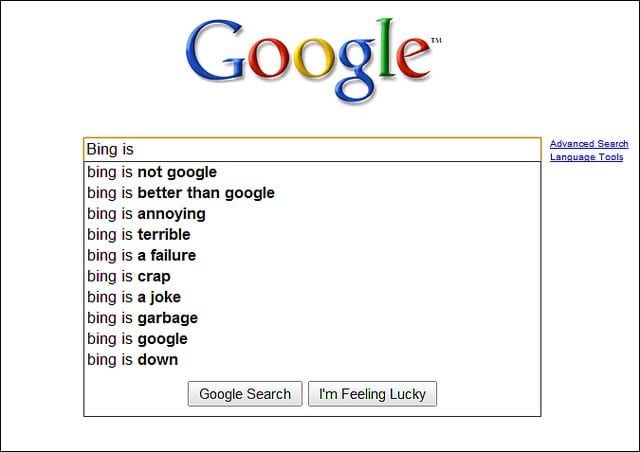Focus the search box containing "Bing is"

pyautogui.click(x=312, y=150)
